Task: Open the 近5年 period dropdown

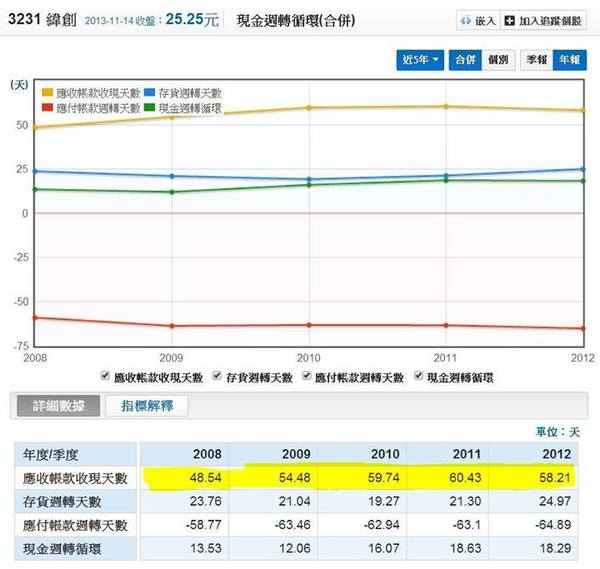Action: click(x=420, y=60)
